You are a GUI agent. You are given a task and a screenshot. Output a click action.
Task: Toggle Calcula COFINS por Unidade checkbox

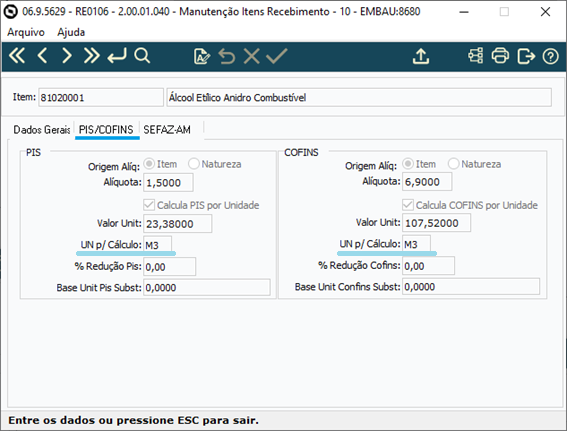point(408,205)
